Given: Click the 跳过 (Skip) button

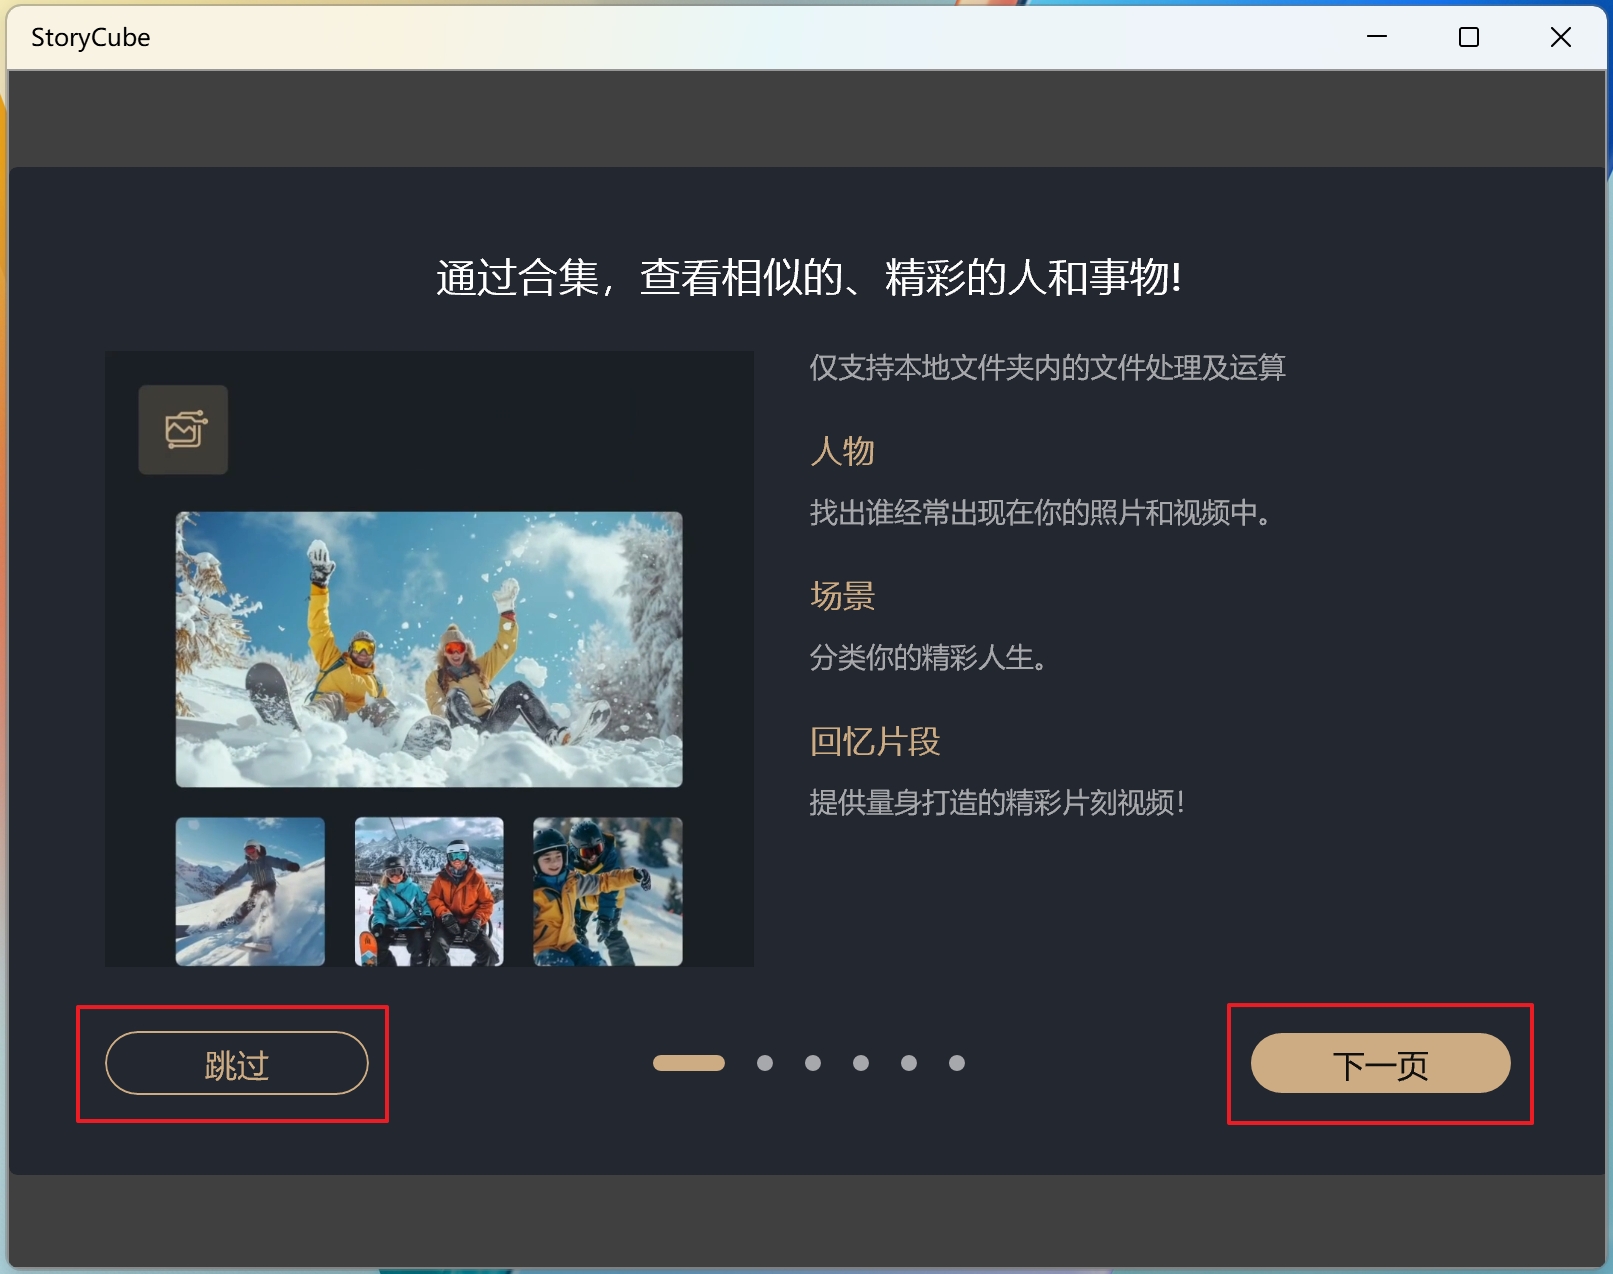Looking at the screenshot, I should (x=237, y=1063).
